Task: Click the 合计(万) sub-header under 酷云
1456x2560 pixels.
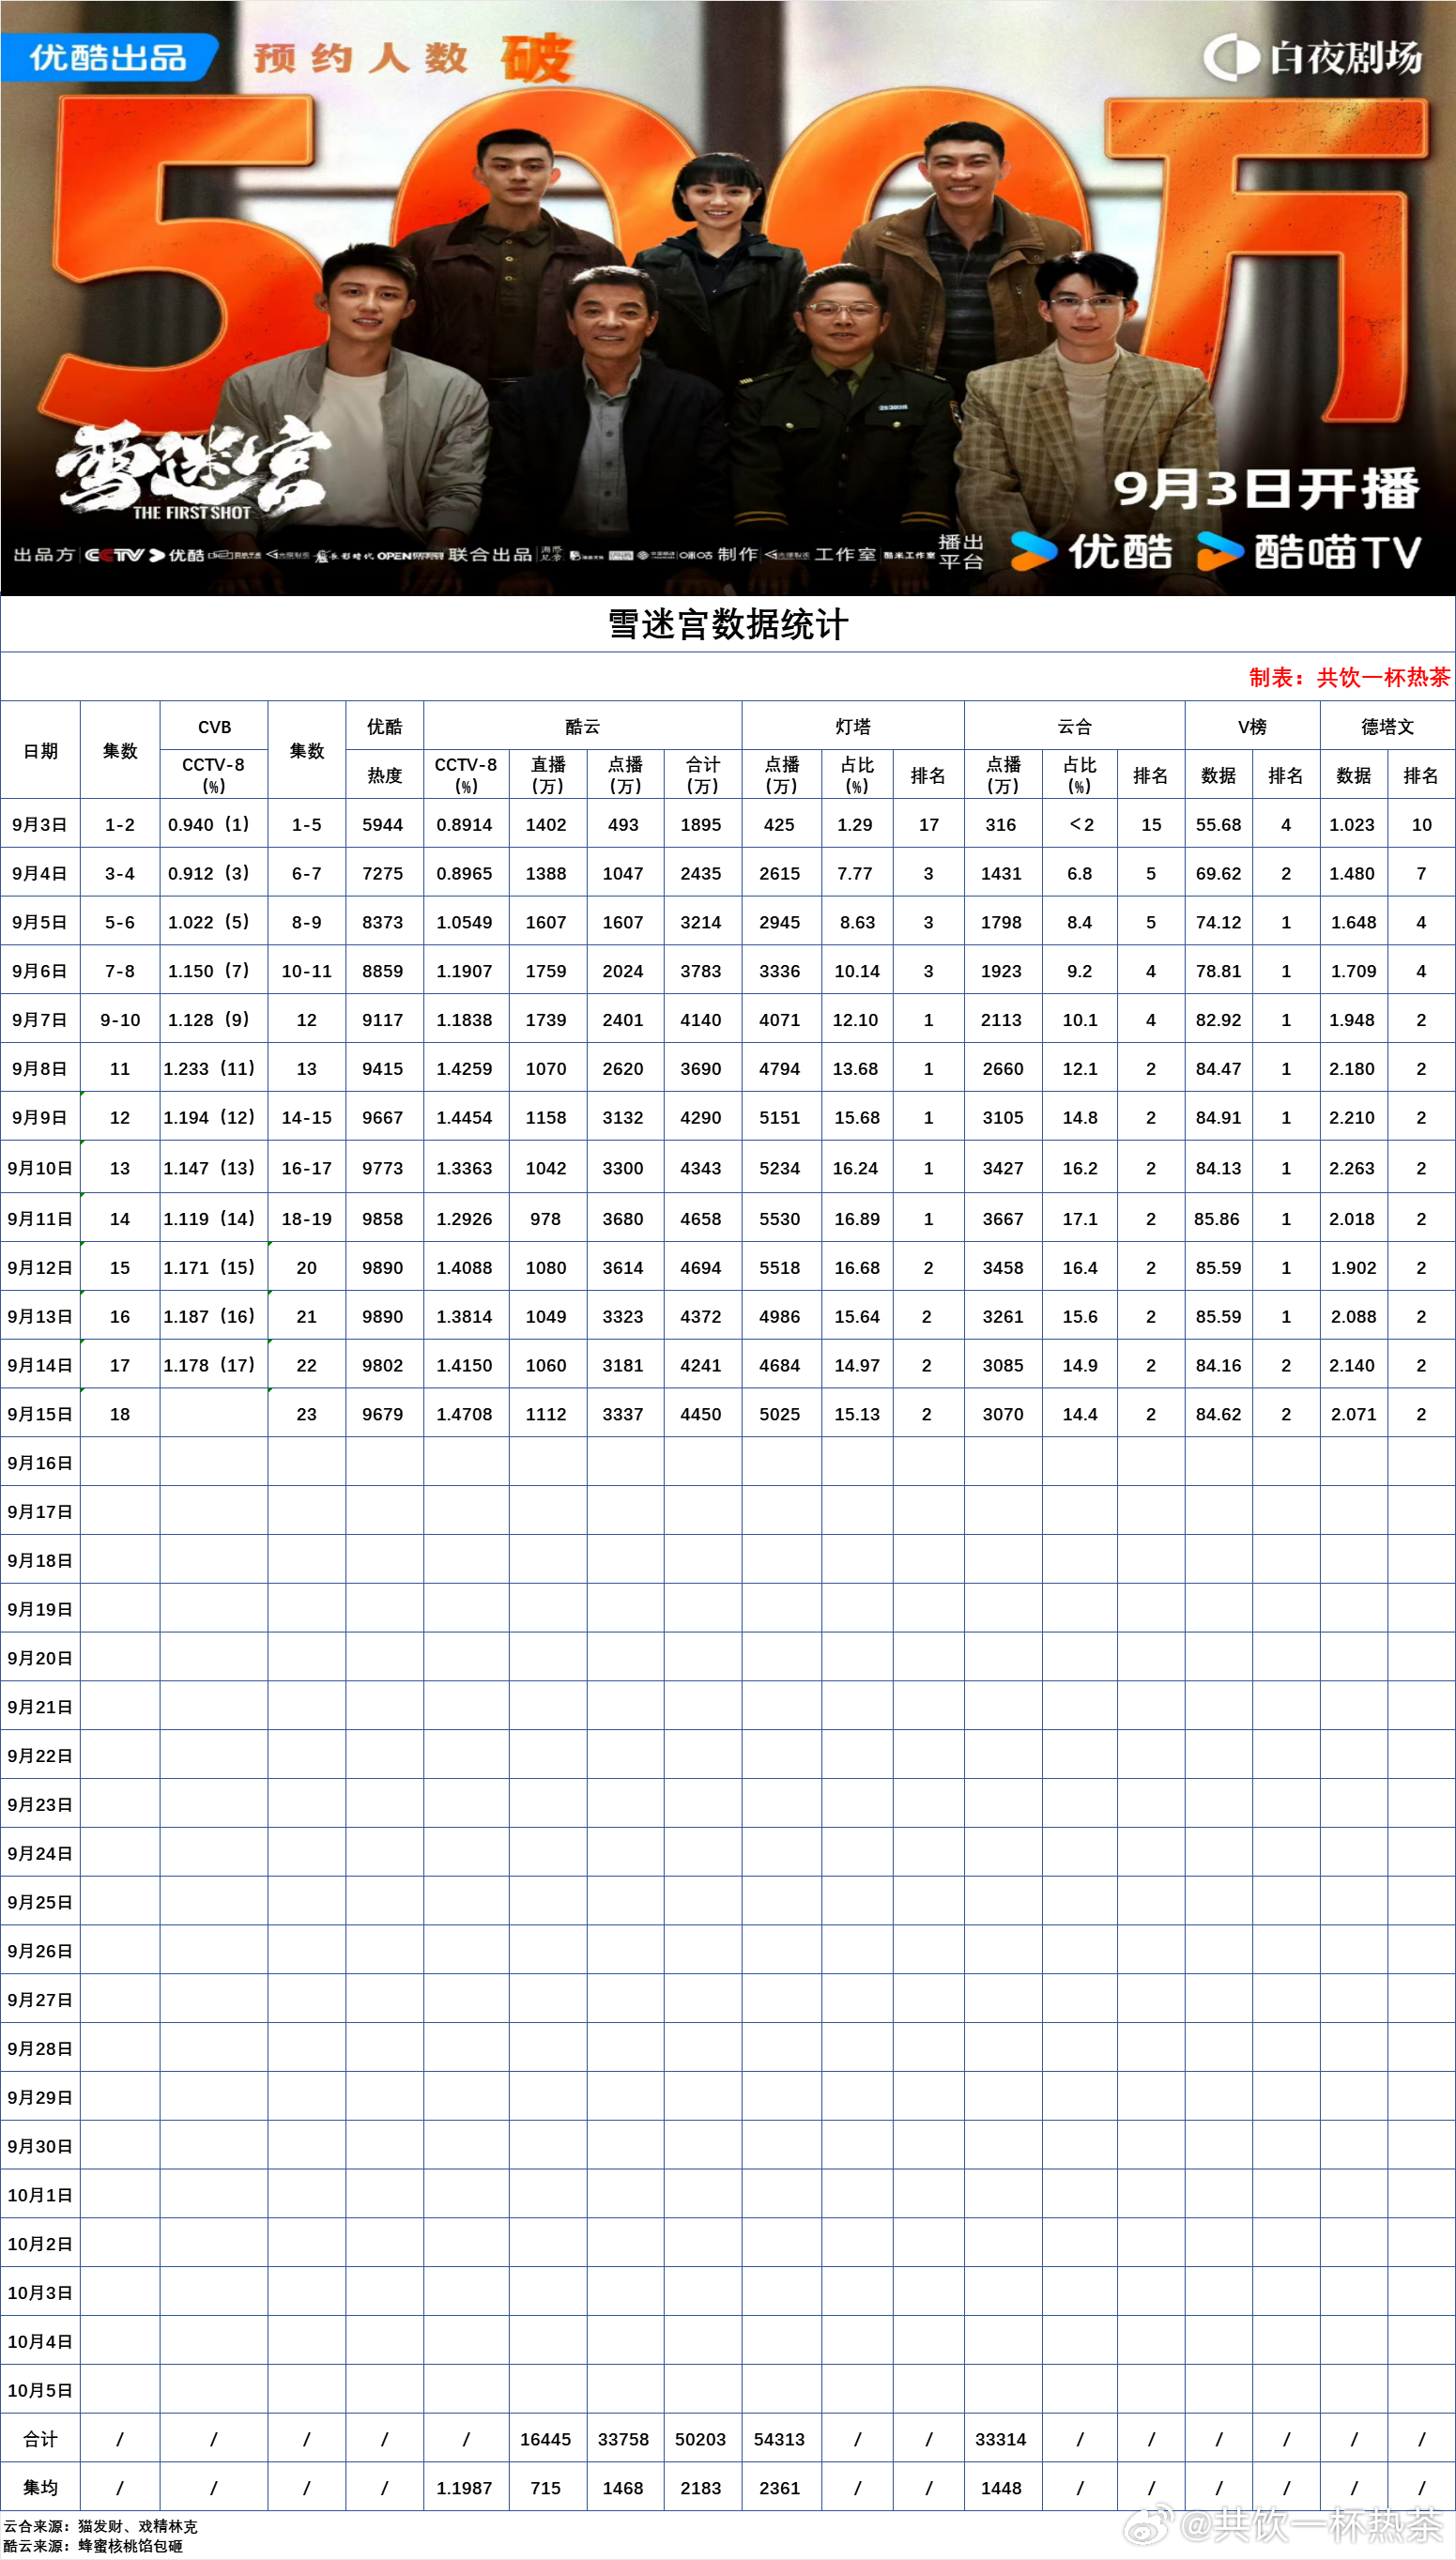Action: click(x=703, y=775)
